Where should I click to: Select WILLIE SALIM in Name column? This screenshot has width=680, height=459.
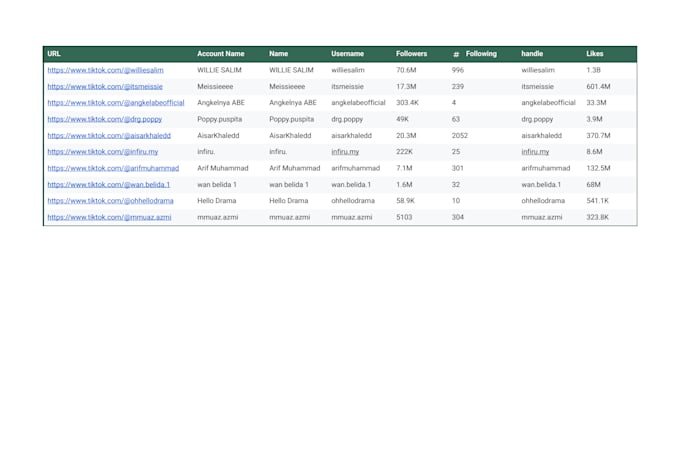pos(291,70)
